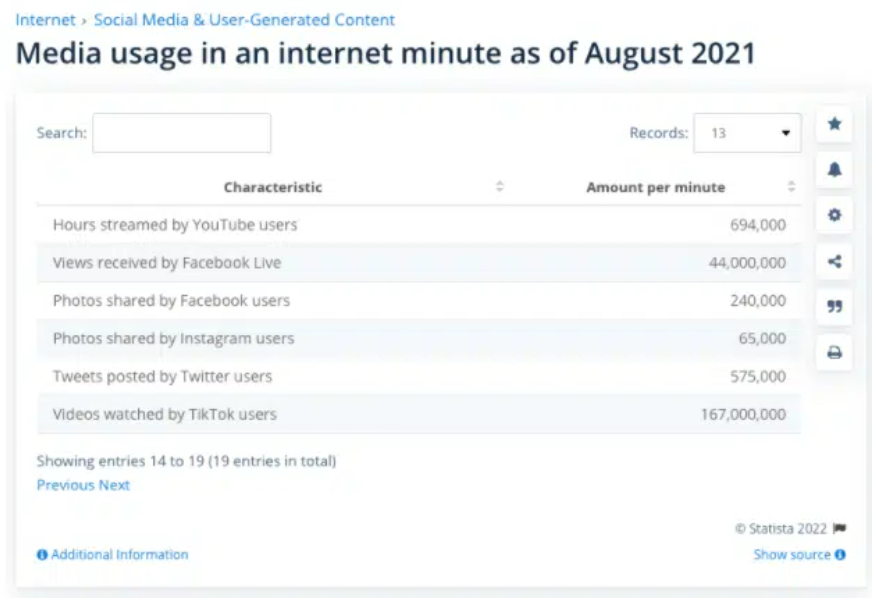The width and height of the screenshot is (876, 602).
Task: Click the Records: label
Action: 658,133
